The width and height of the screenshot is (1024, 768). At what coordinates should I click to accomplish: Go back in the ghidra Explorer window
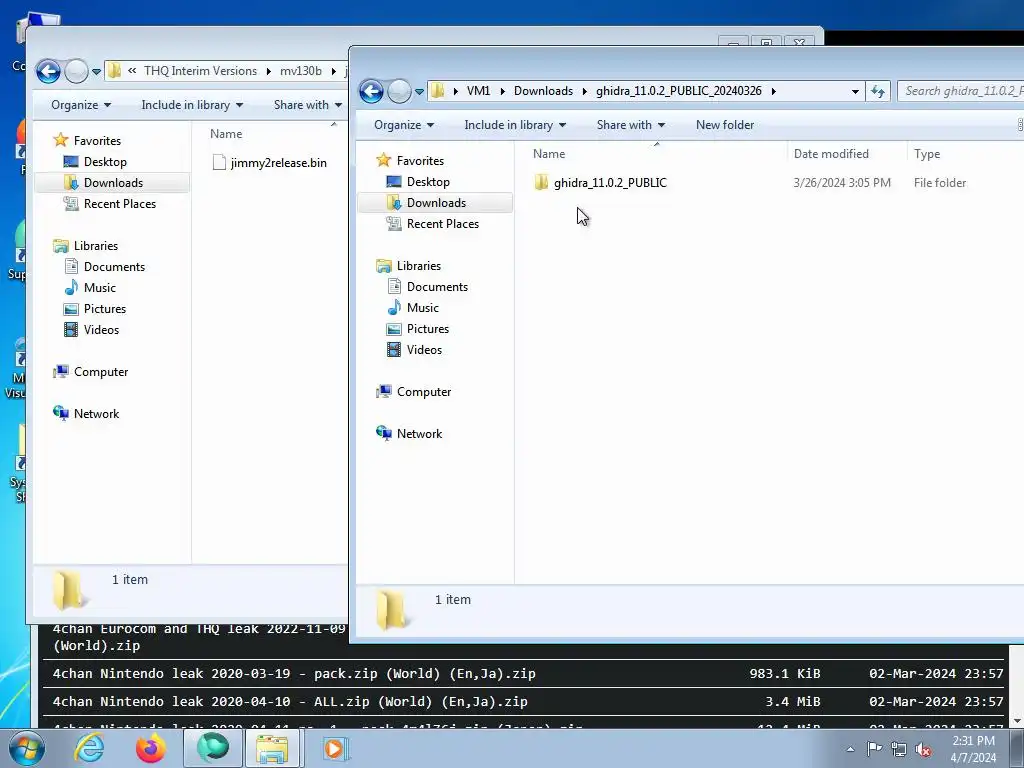371,91
